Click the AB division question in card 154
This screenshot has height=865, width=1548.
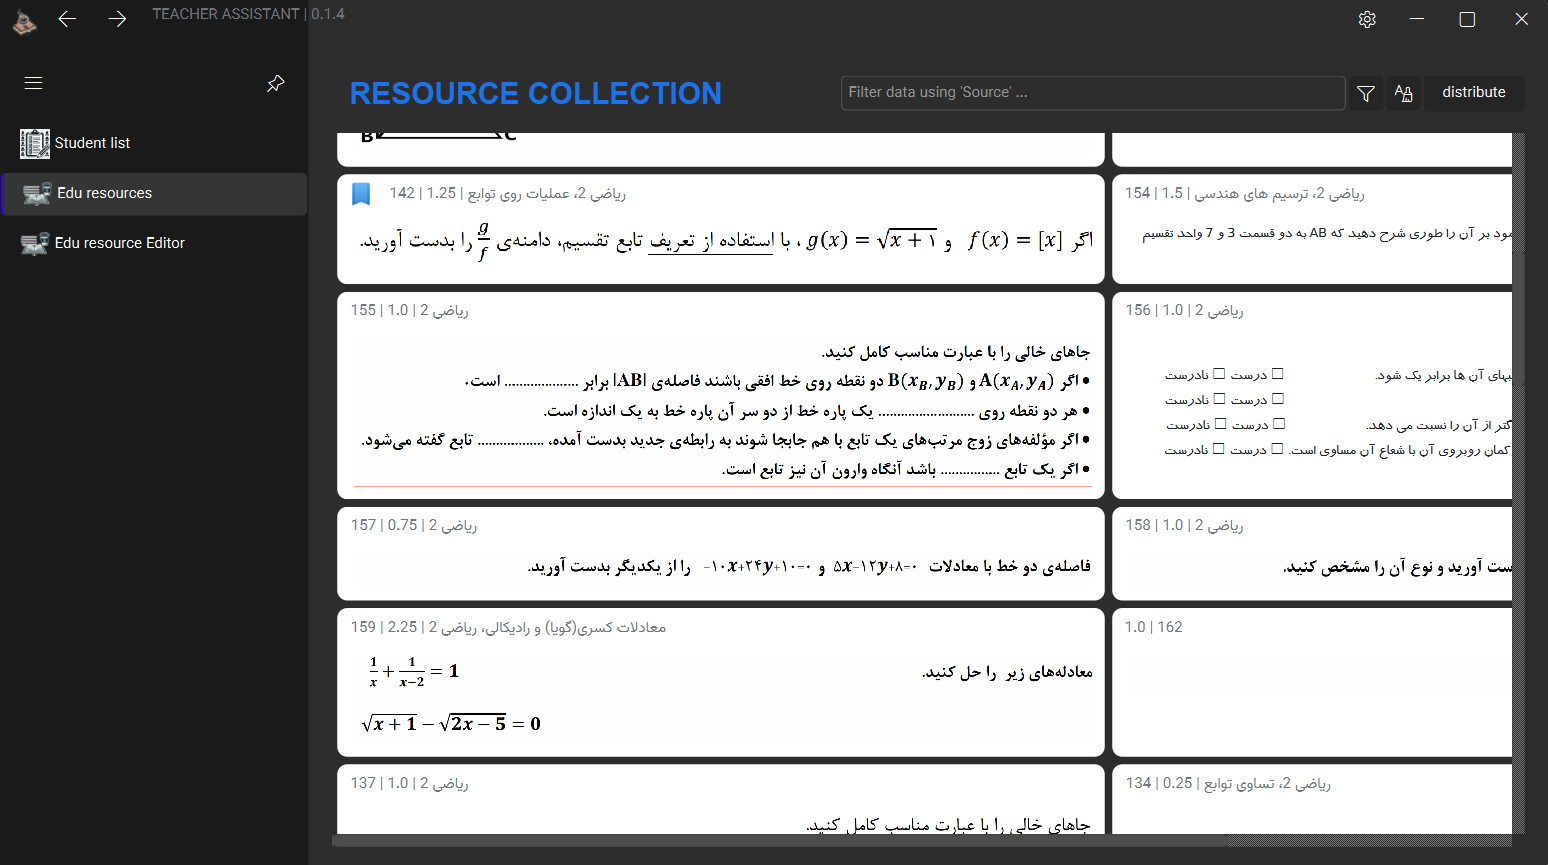1327,233
